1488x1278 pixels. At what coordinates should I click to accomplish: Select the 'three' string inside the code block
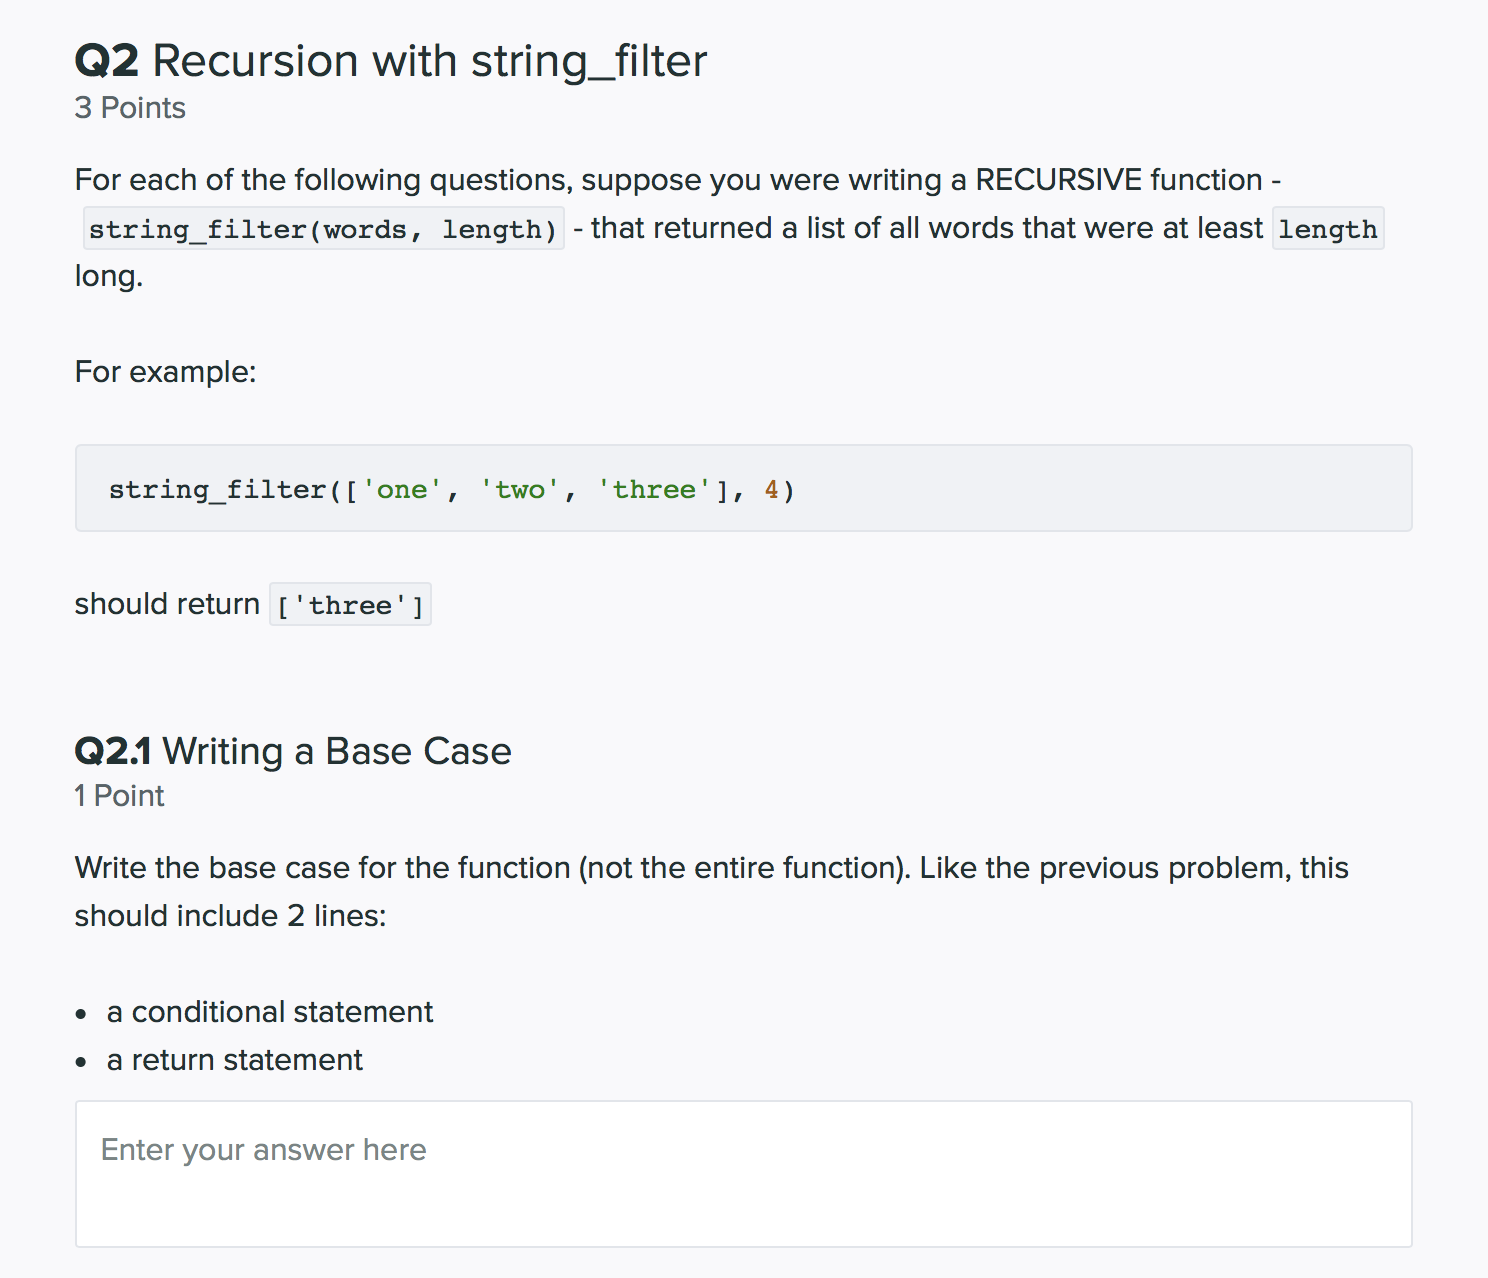coord(654,489)
